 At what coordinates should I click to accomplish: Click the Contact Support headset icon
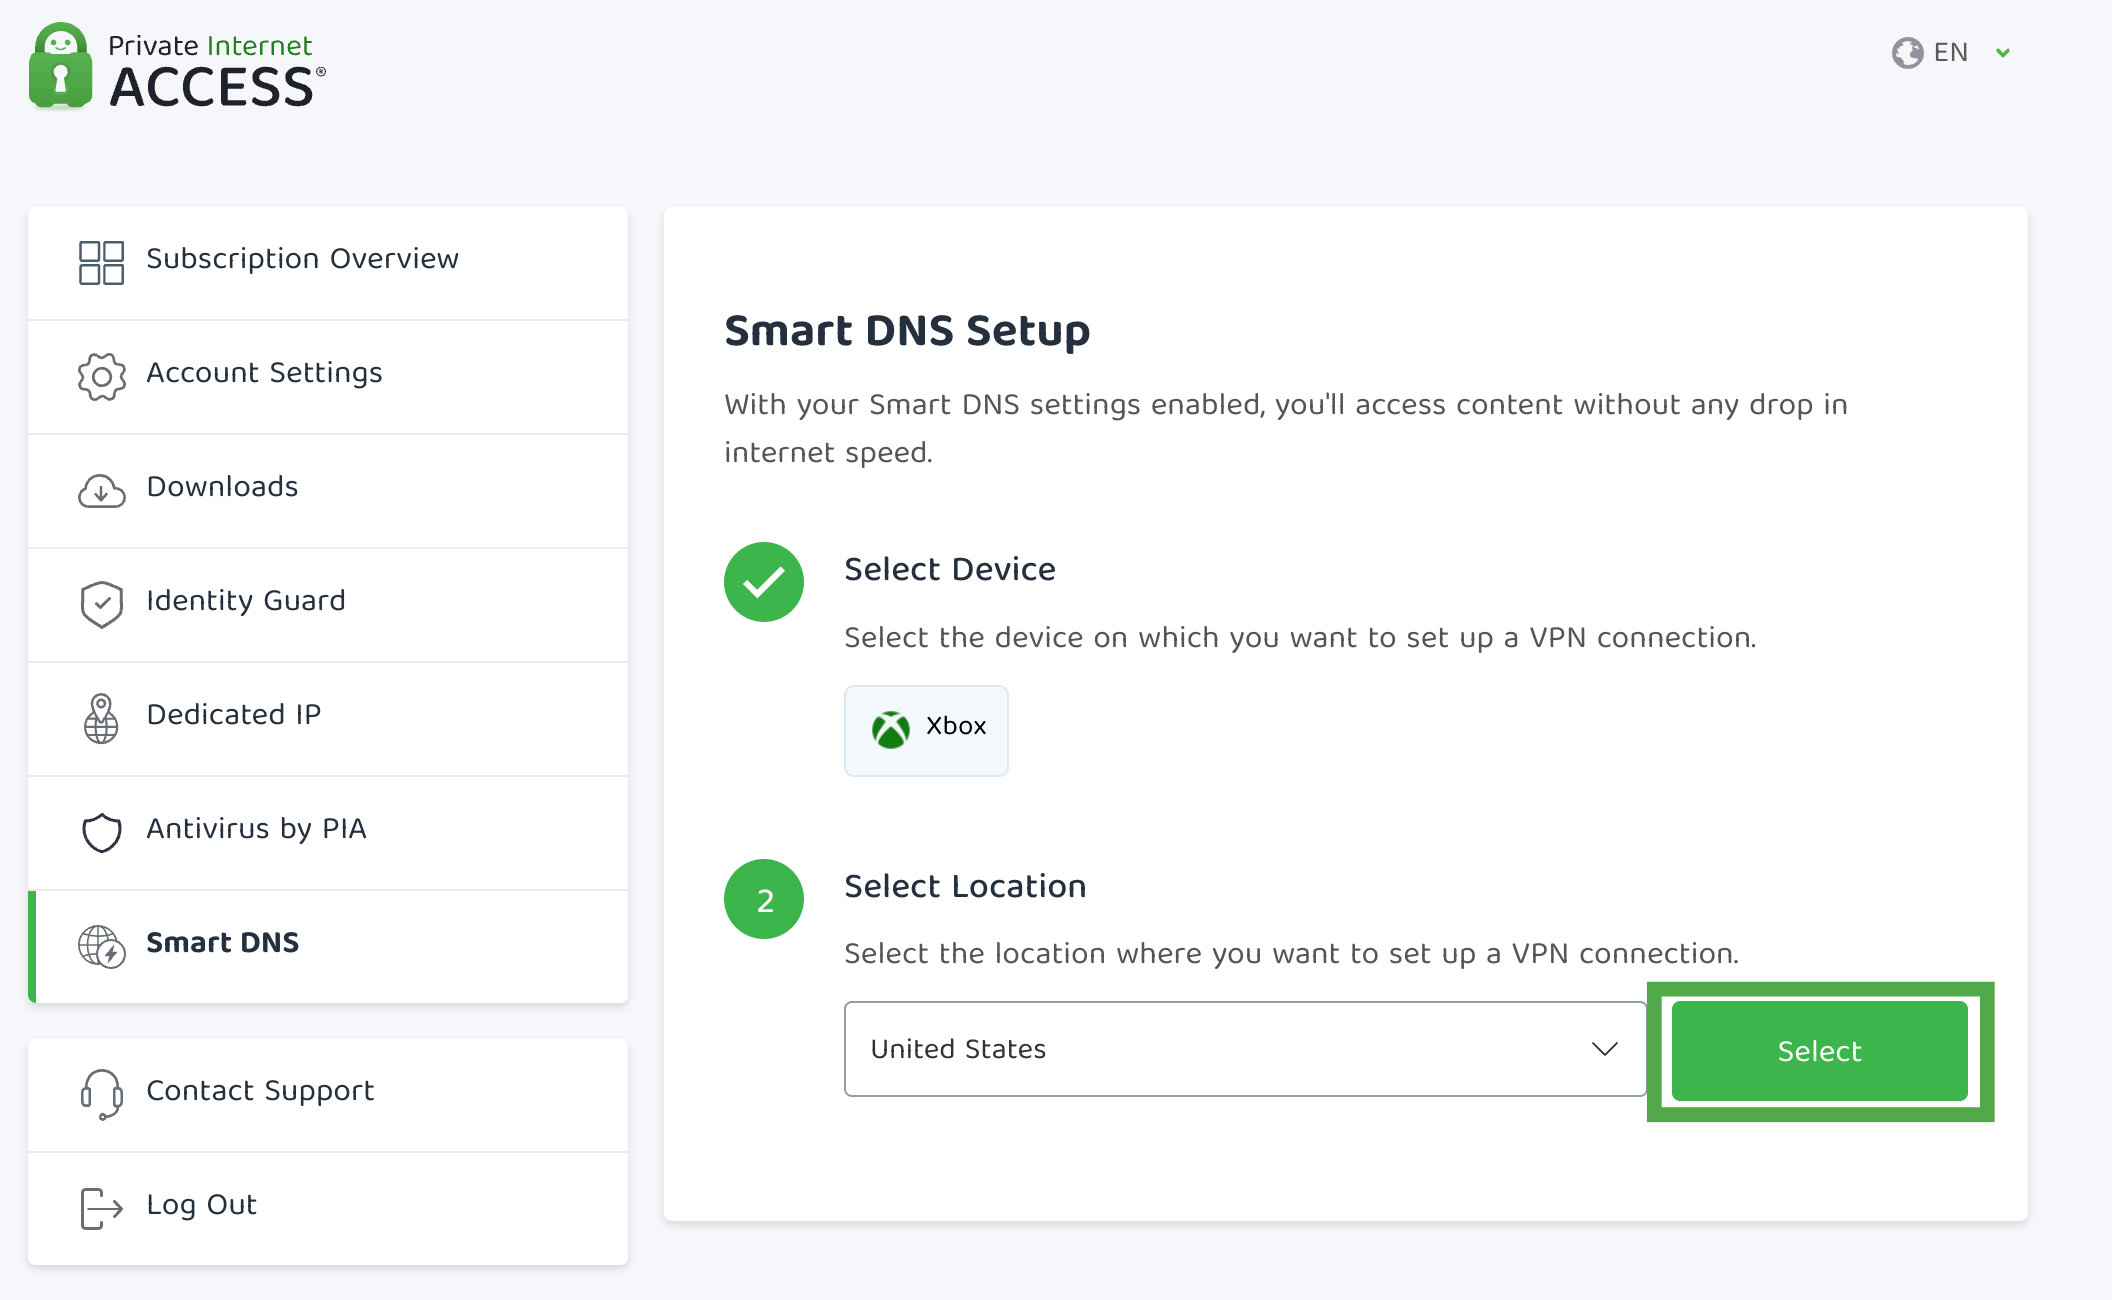tap(101, 1094)
